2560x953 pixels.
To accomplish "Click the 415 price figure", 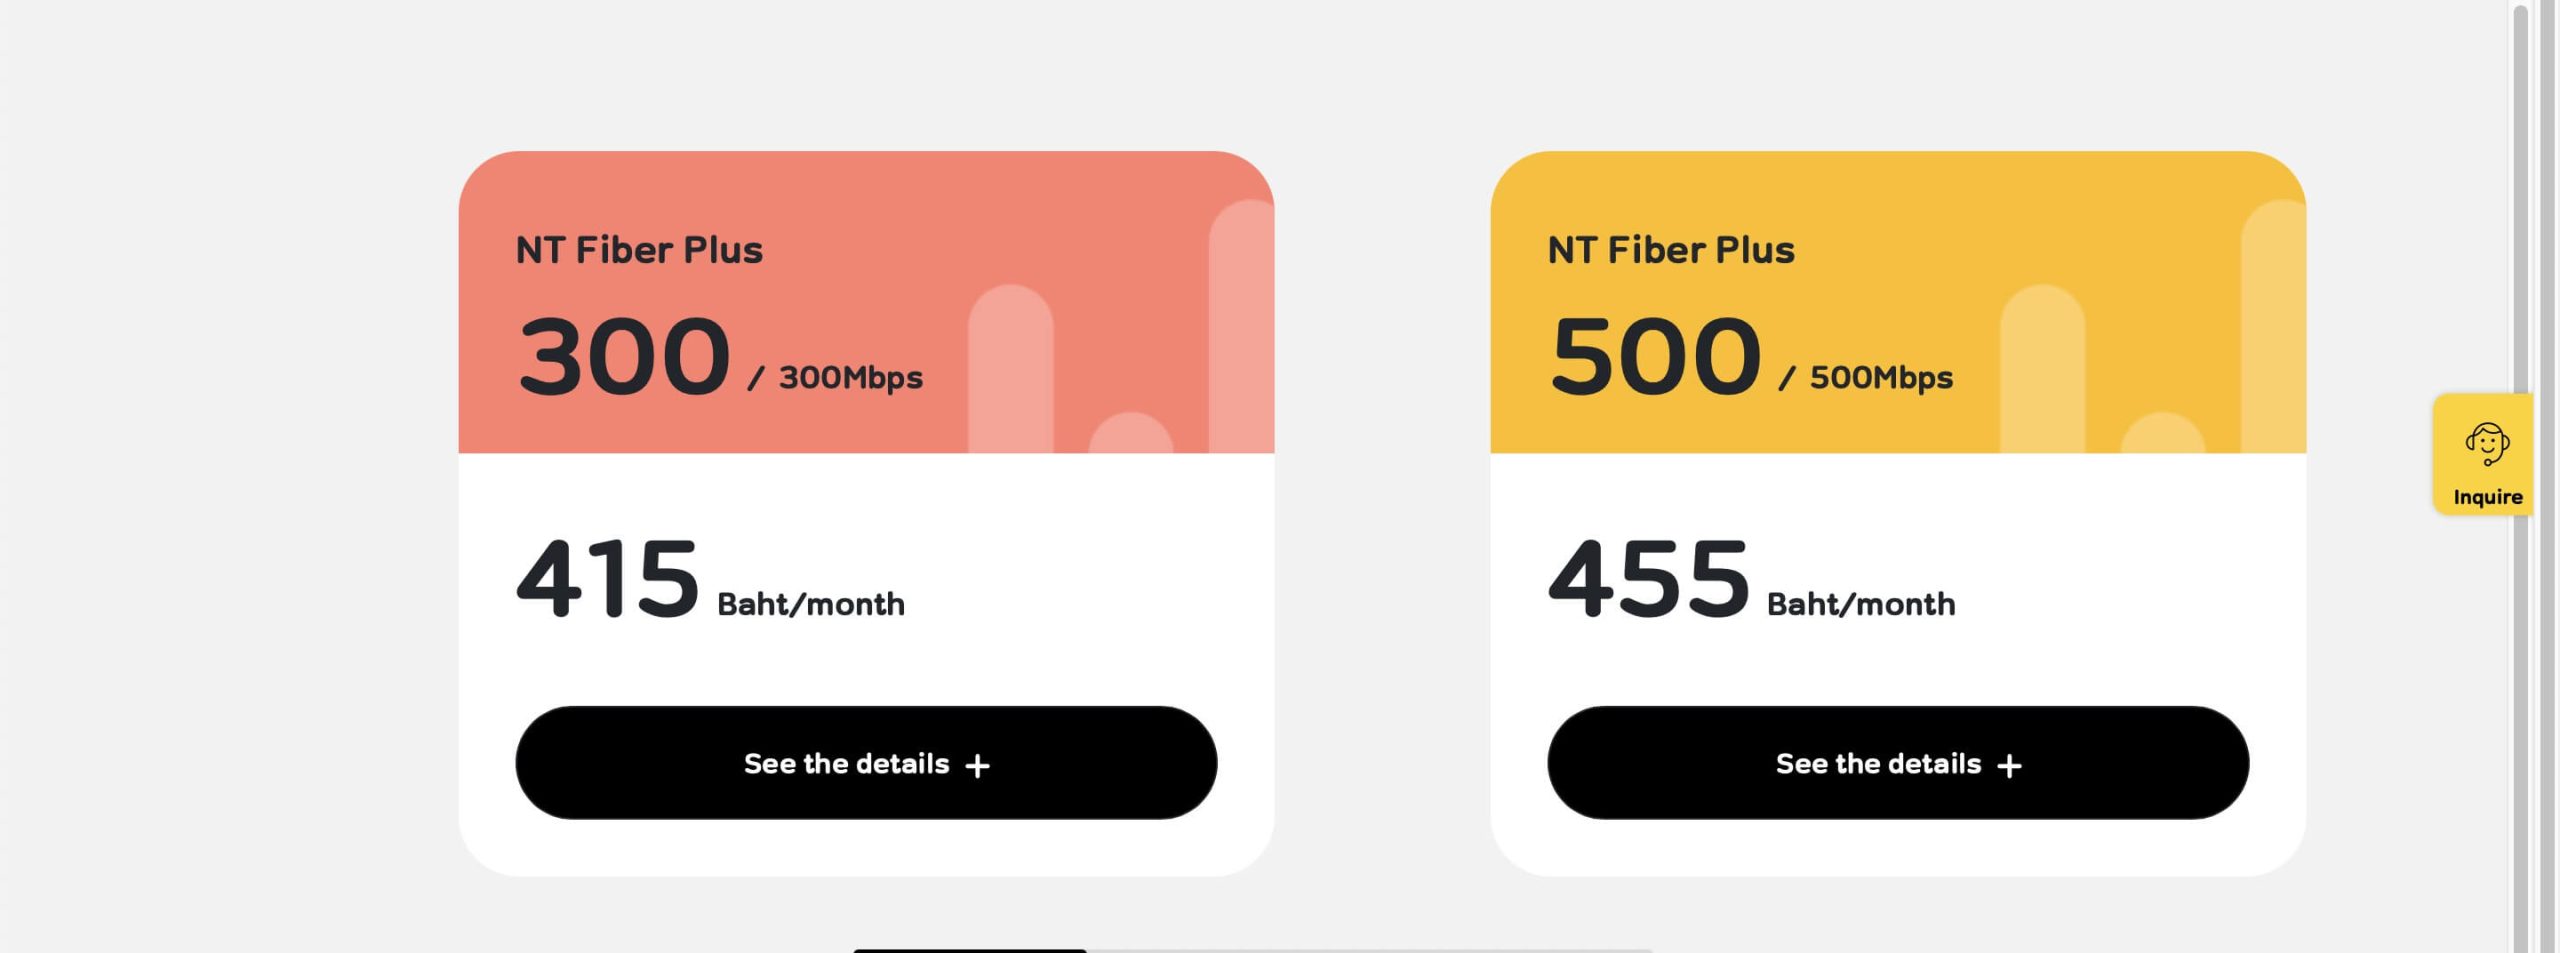I will [x=607, y=578].
